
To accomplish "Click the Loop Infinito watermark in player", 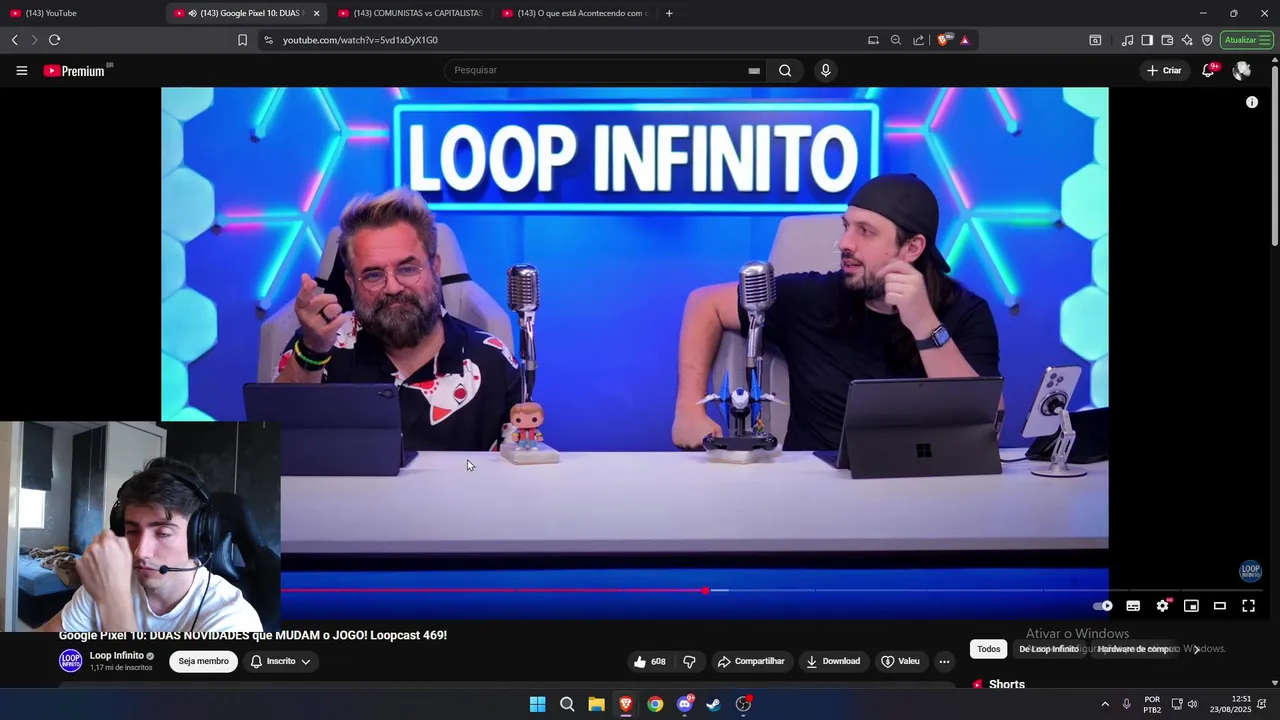I will point(1250,571).
